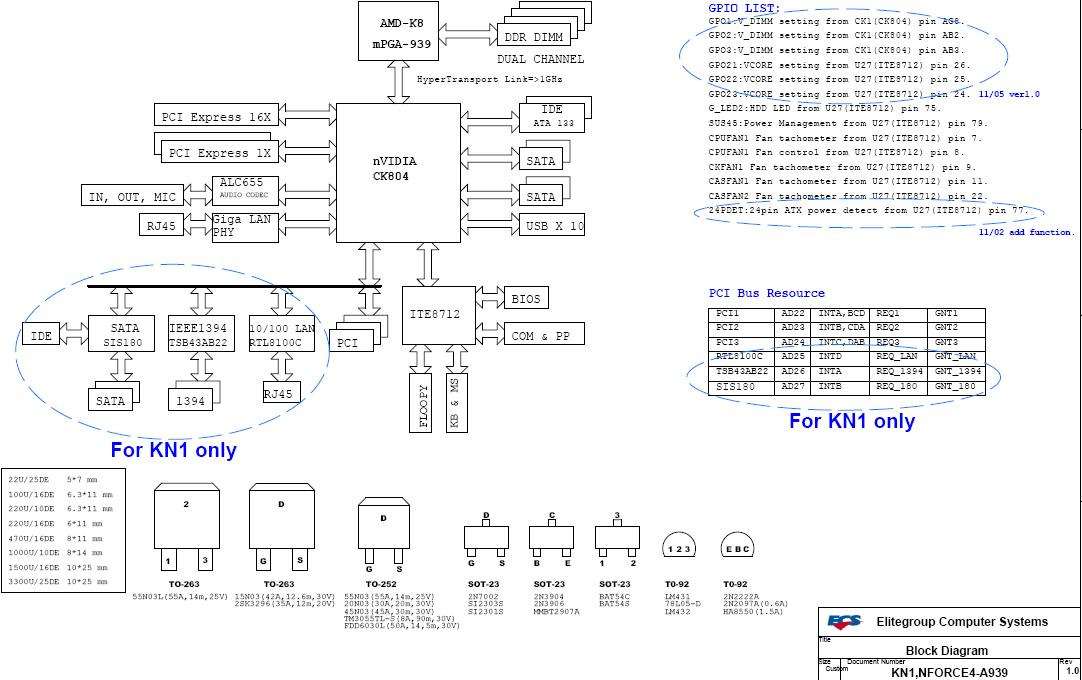Click the HyperTransport arrow between AMD-K8 and CK804
The width and height of the screenshot is (1082, 680).
[x=398, y=82]
